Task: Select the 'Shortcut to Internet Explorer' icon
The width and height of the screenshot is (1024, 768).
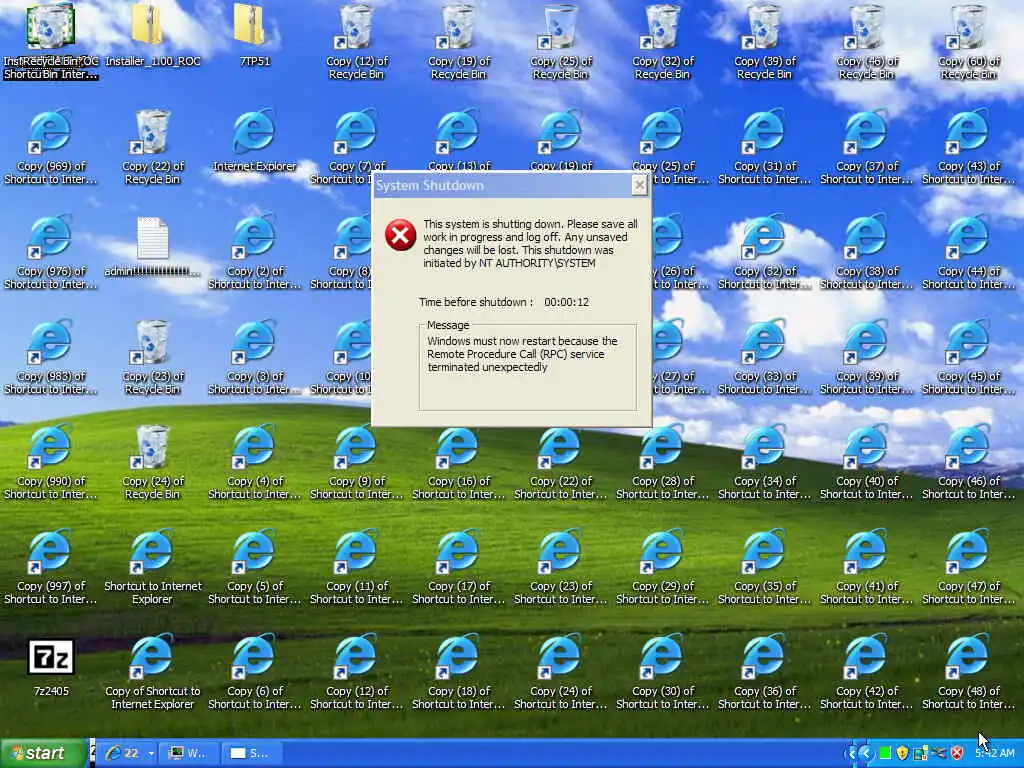Action: pos(153,568)
